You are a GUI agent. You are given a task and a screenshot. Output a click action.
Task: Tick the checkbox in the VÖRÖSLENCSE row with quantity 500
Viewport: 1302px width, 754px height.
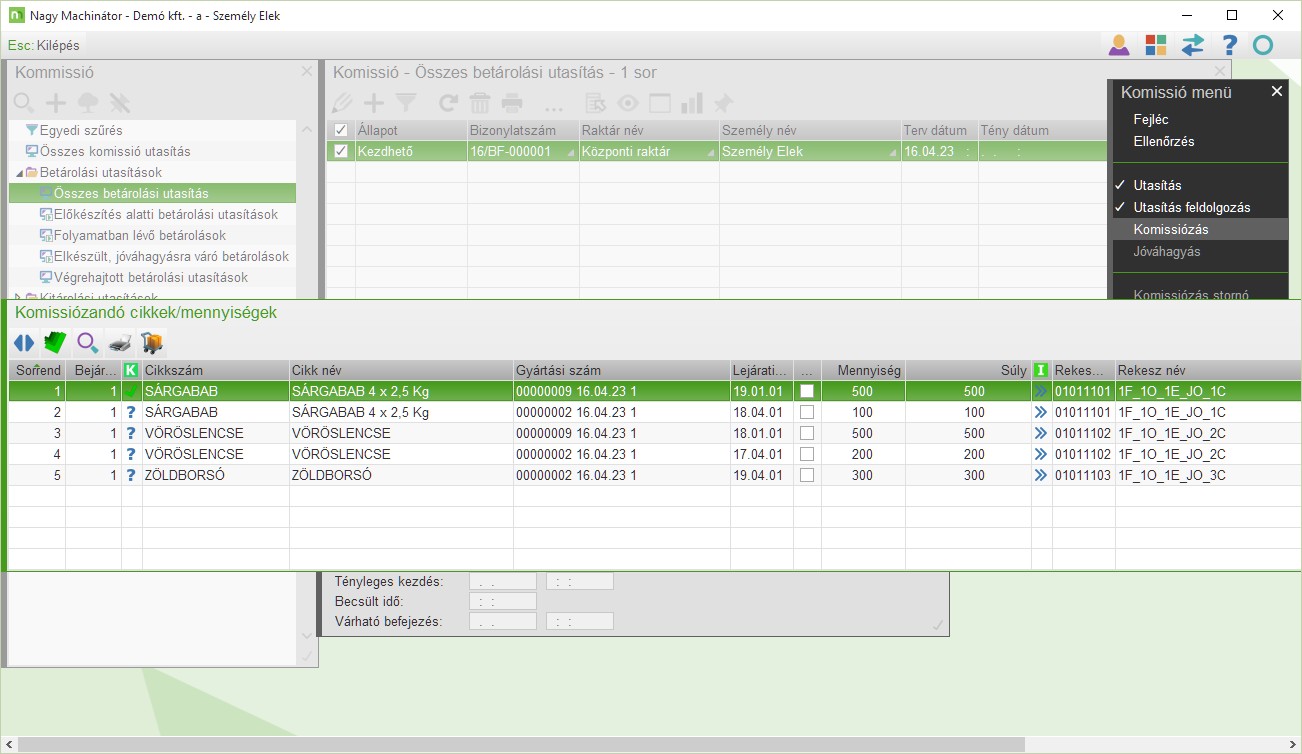pos(807,433)
